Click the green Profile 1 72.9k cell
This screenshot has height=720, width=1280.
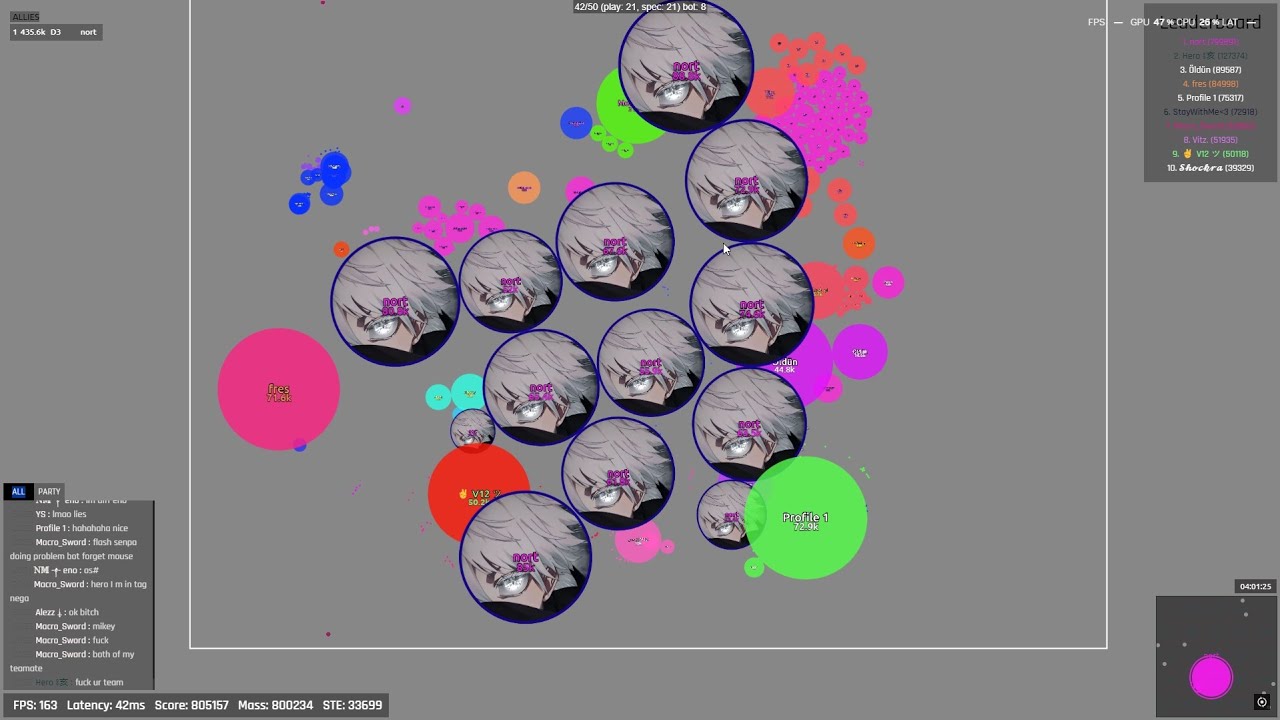806,518
